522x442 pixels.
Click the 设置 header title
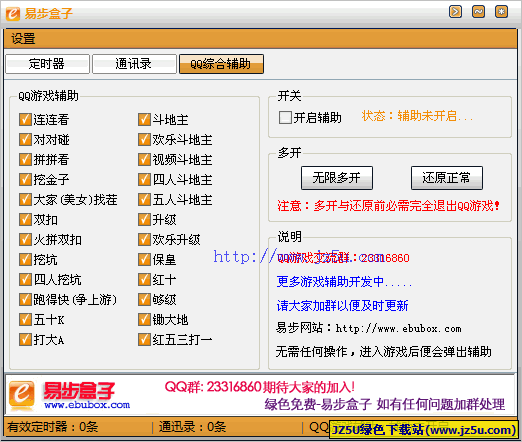point(23,38)
